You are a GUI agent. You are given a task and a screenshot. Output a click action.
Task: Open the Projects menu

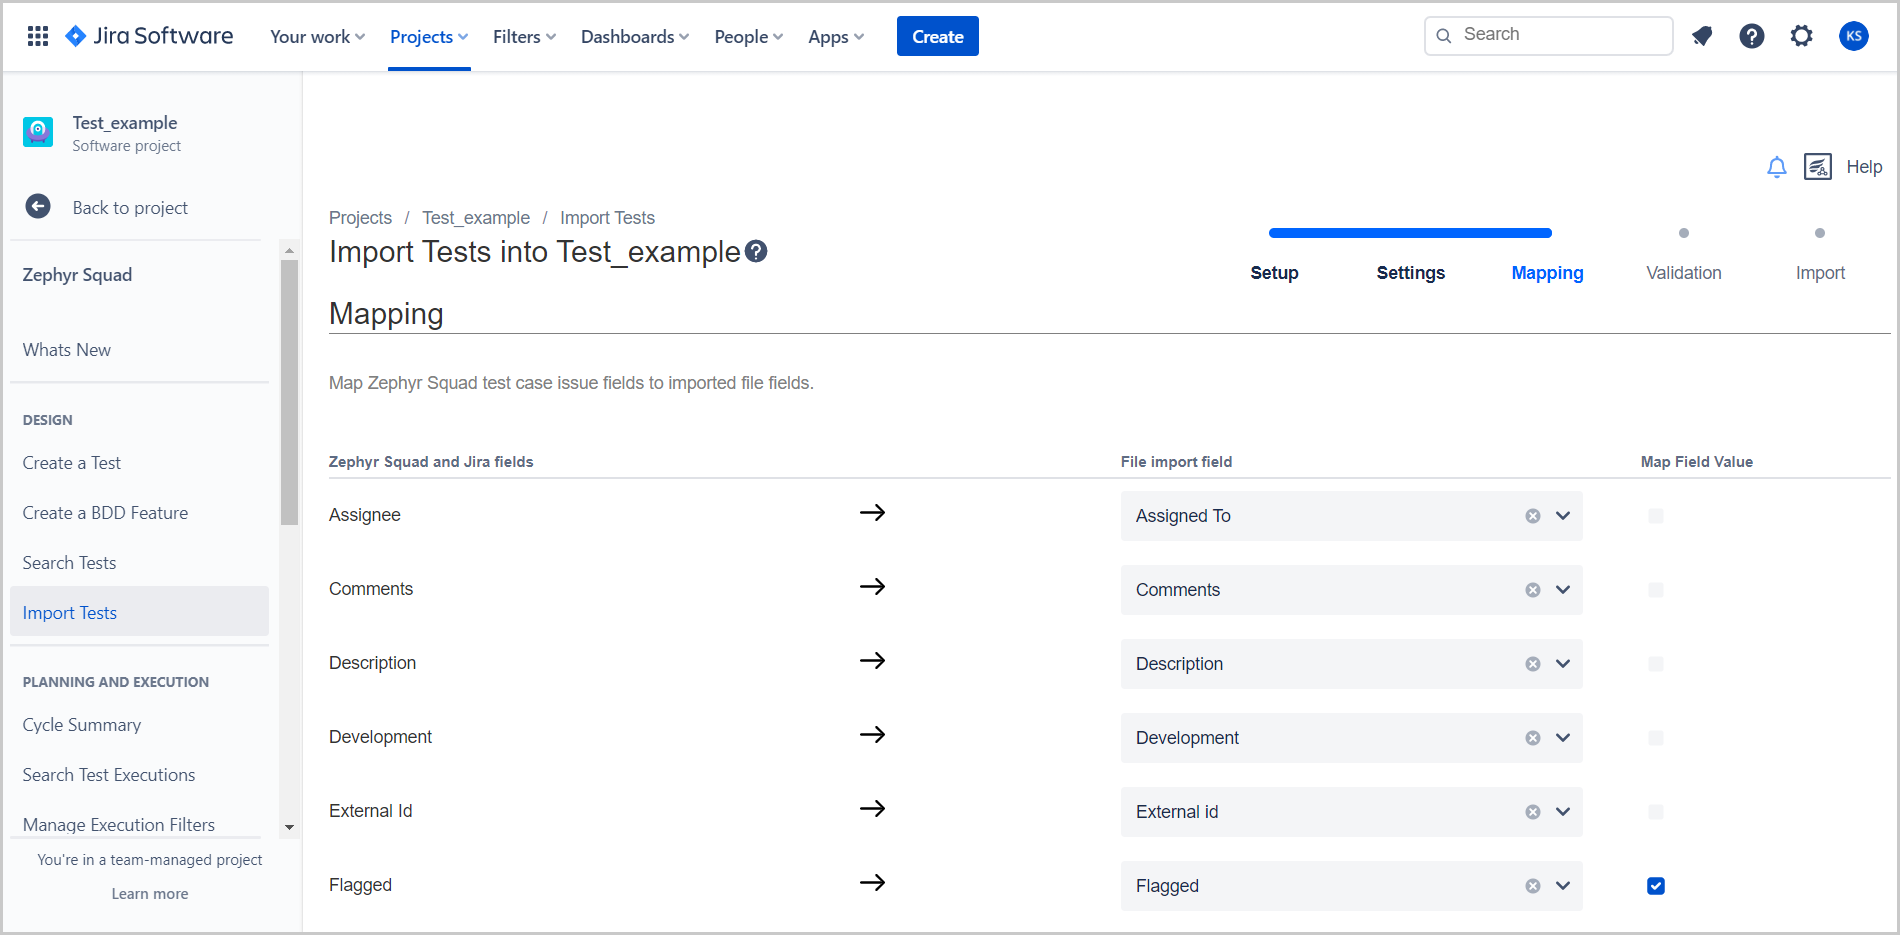(x=429, y=37)
